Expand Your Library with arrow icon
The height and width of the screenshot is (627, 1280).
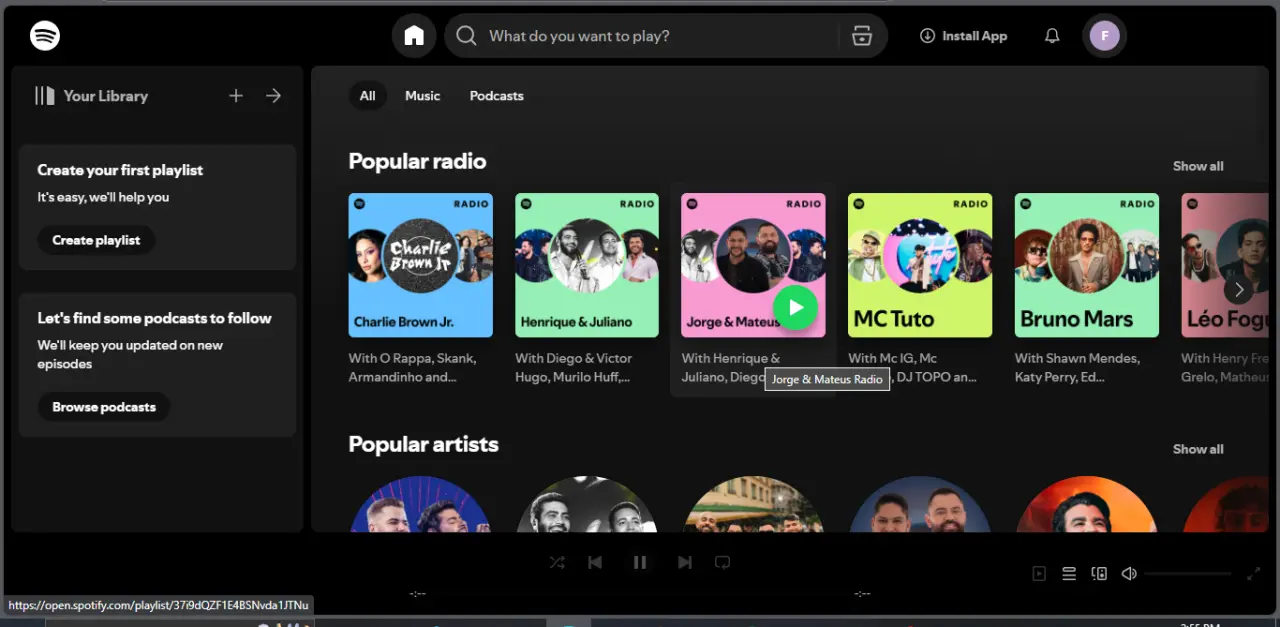click(x=273, y=96)
